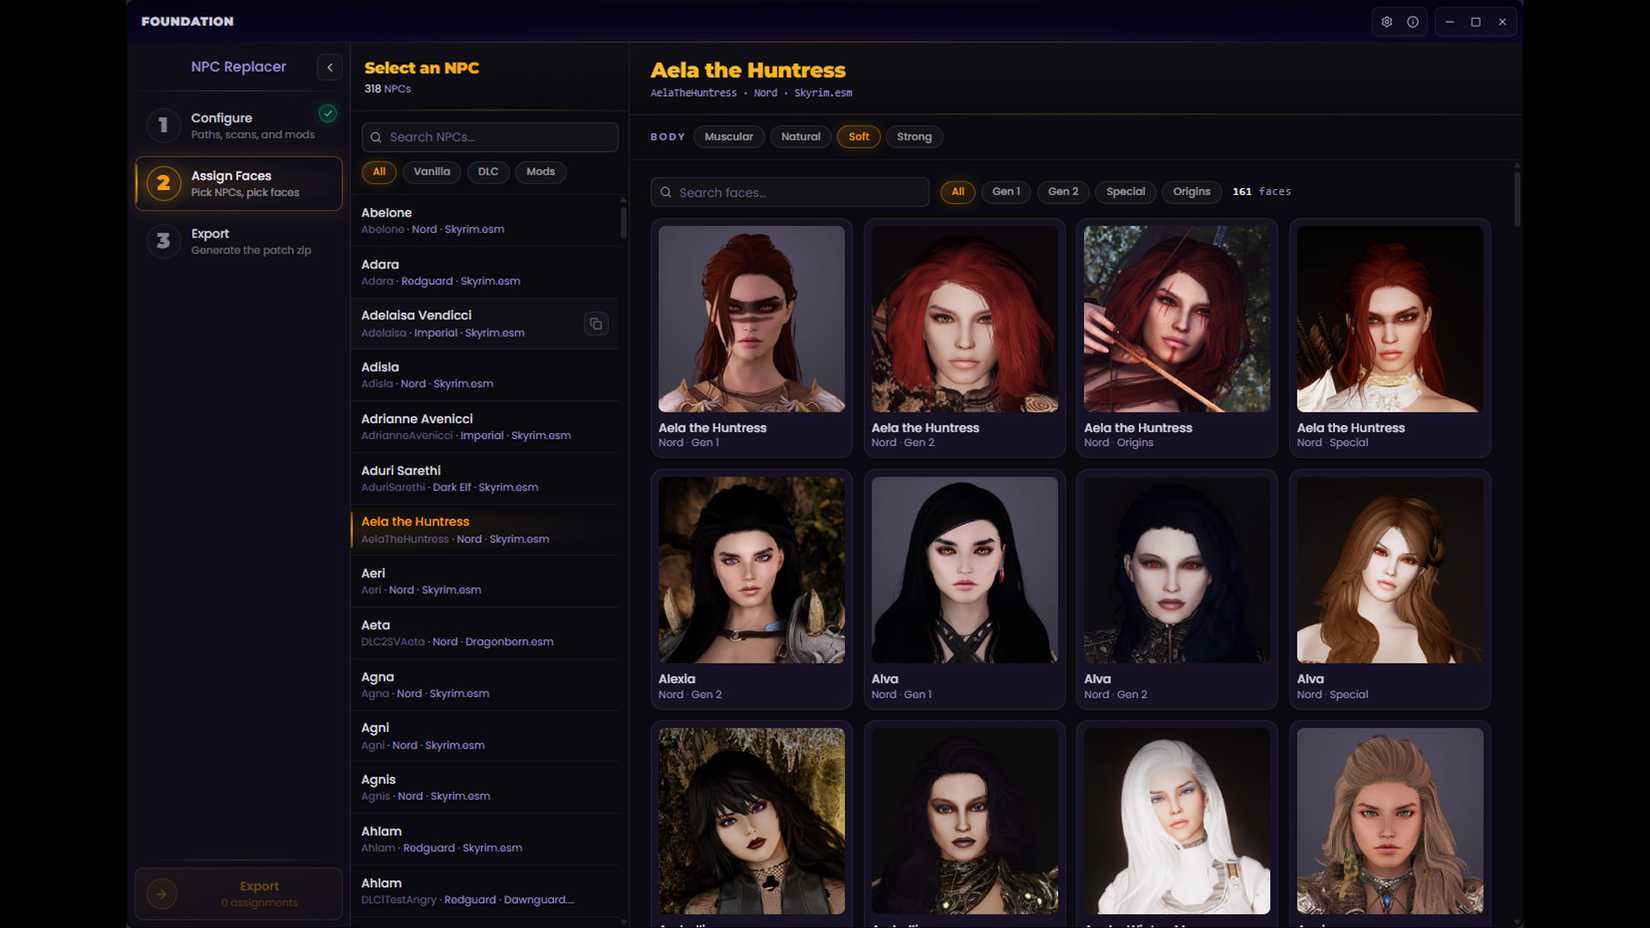
Task: Click the Export arrow icon at bottom
Action: (162, 894)
